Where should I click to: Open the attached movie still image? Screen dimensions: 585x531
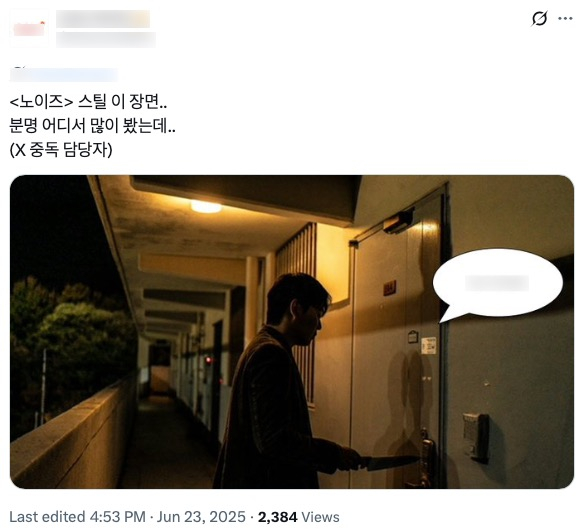point(292,331)
